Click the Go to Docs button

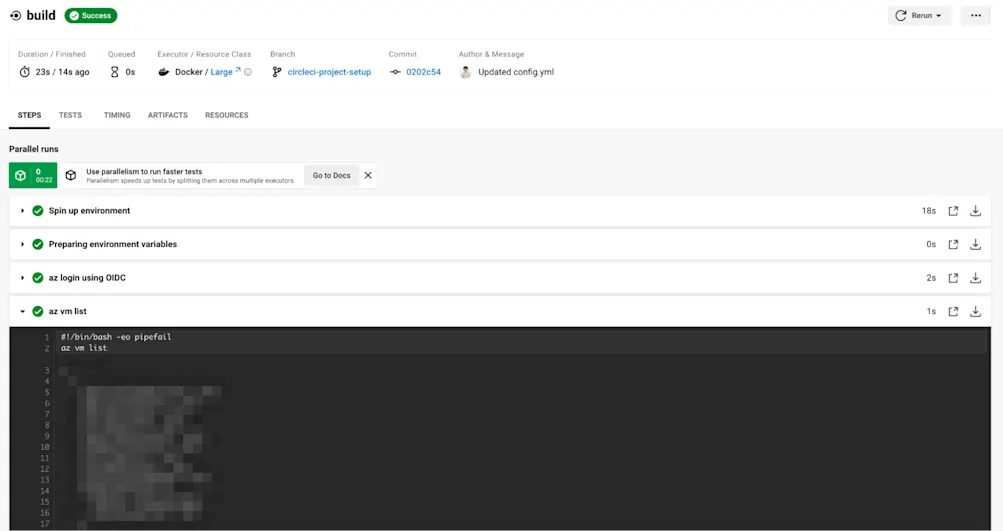[331, 175]
